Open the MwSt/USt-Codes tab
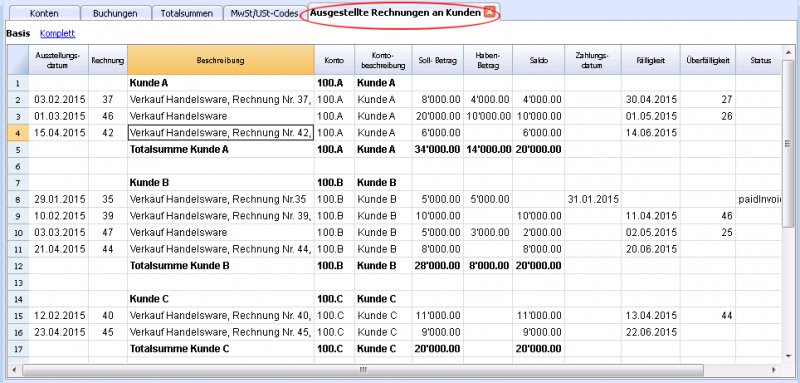The image size is (800, 383). 265,14
